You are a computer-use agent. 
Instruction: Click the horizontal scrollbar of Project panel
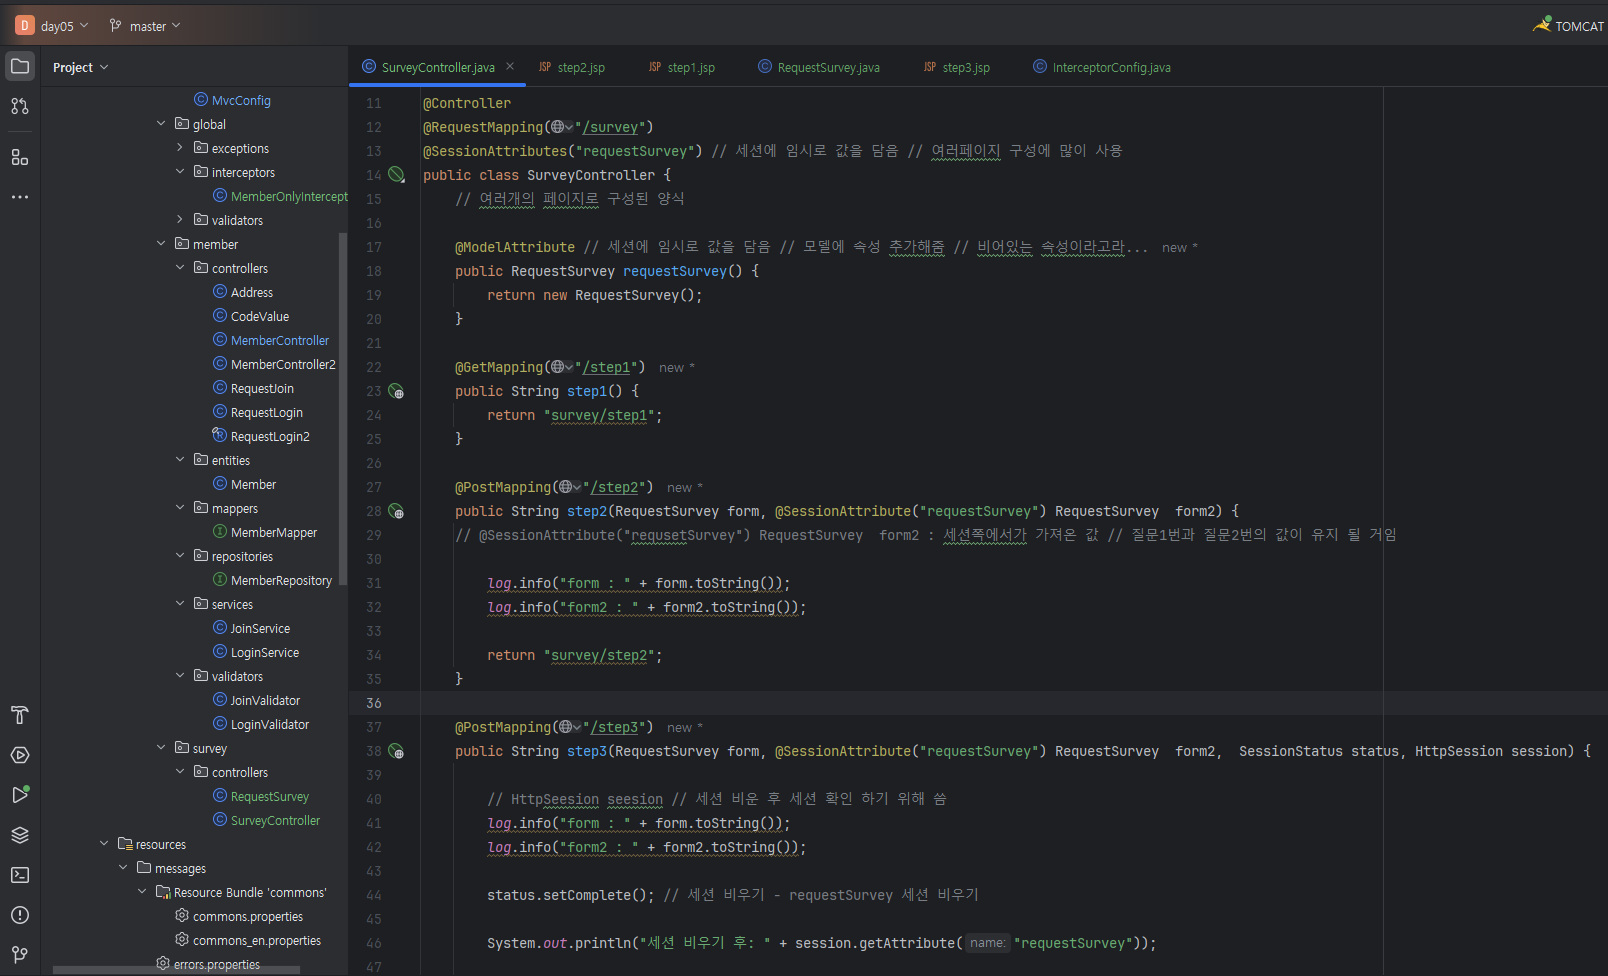point(176,970)
